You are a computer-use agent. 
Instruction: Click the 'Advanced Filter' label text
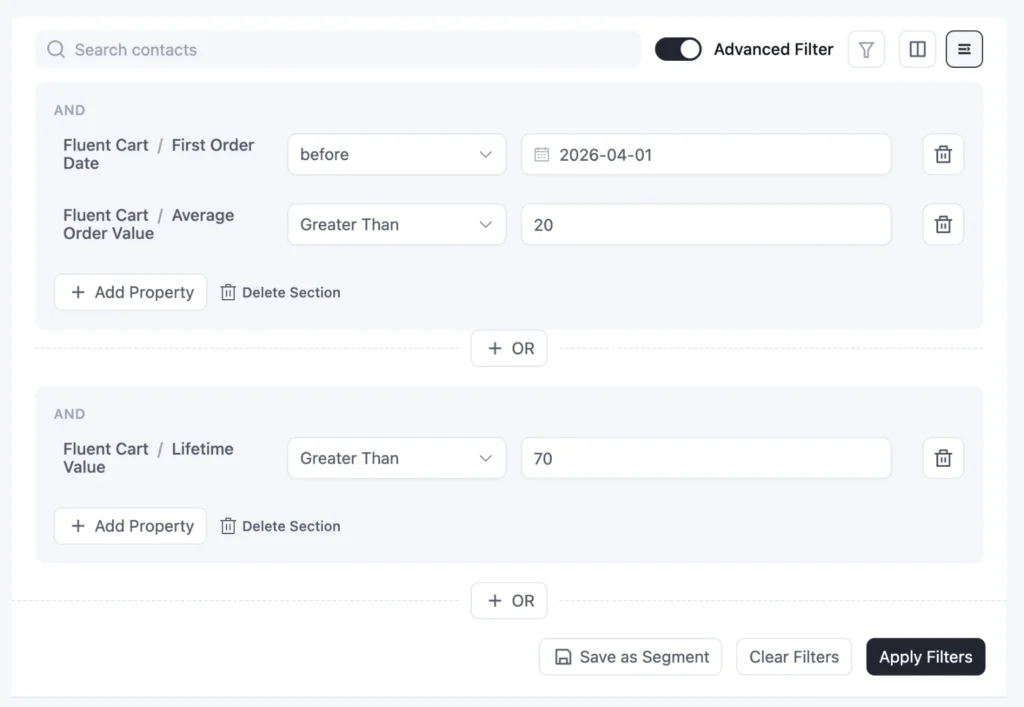[x=773, y=50]
